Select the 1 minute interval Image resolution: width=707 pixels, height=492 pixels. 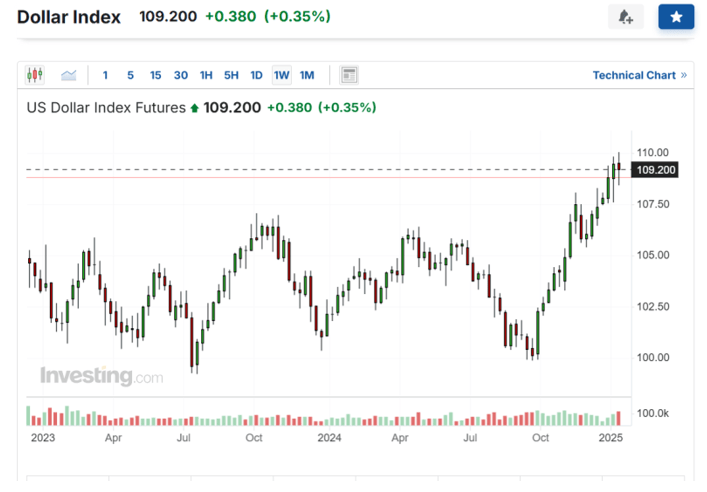[105, 75]
